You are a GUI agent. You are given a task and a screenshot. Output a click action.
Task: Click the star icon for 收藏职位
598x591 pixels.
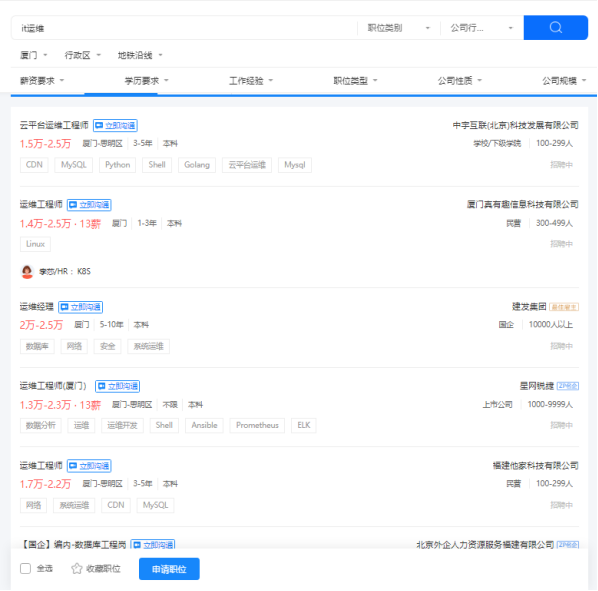(x=77, y=568)
